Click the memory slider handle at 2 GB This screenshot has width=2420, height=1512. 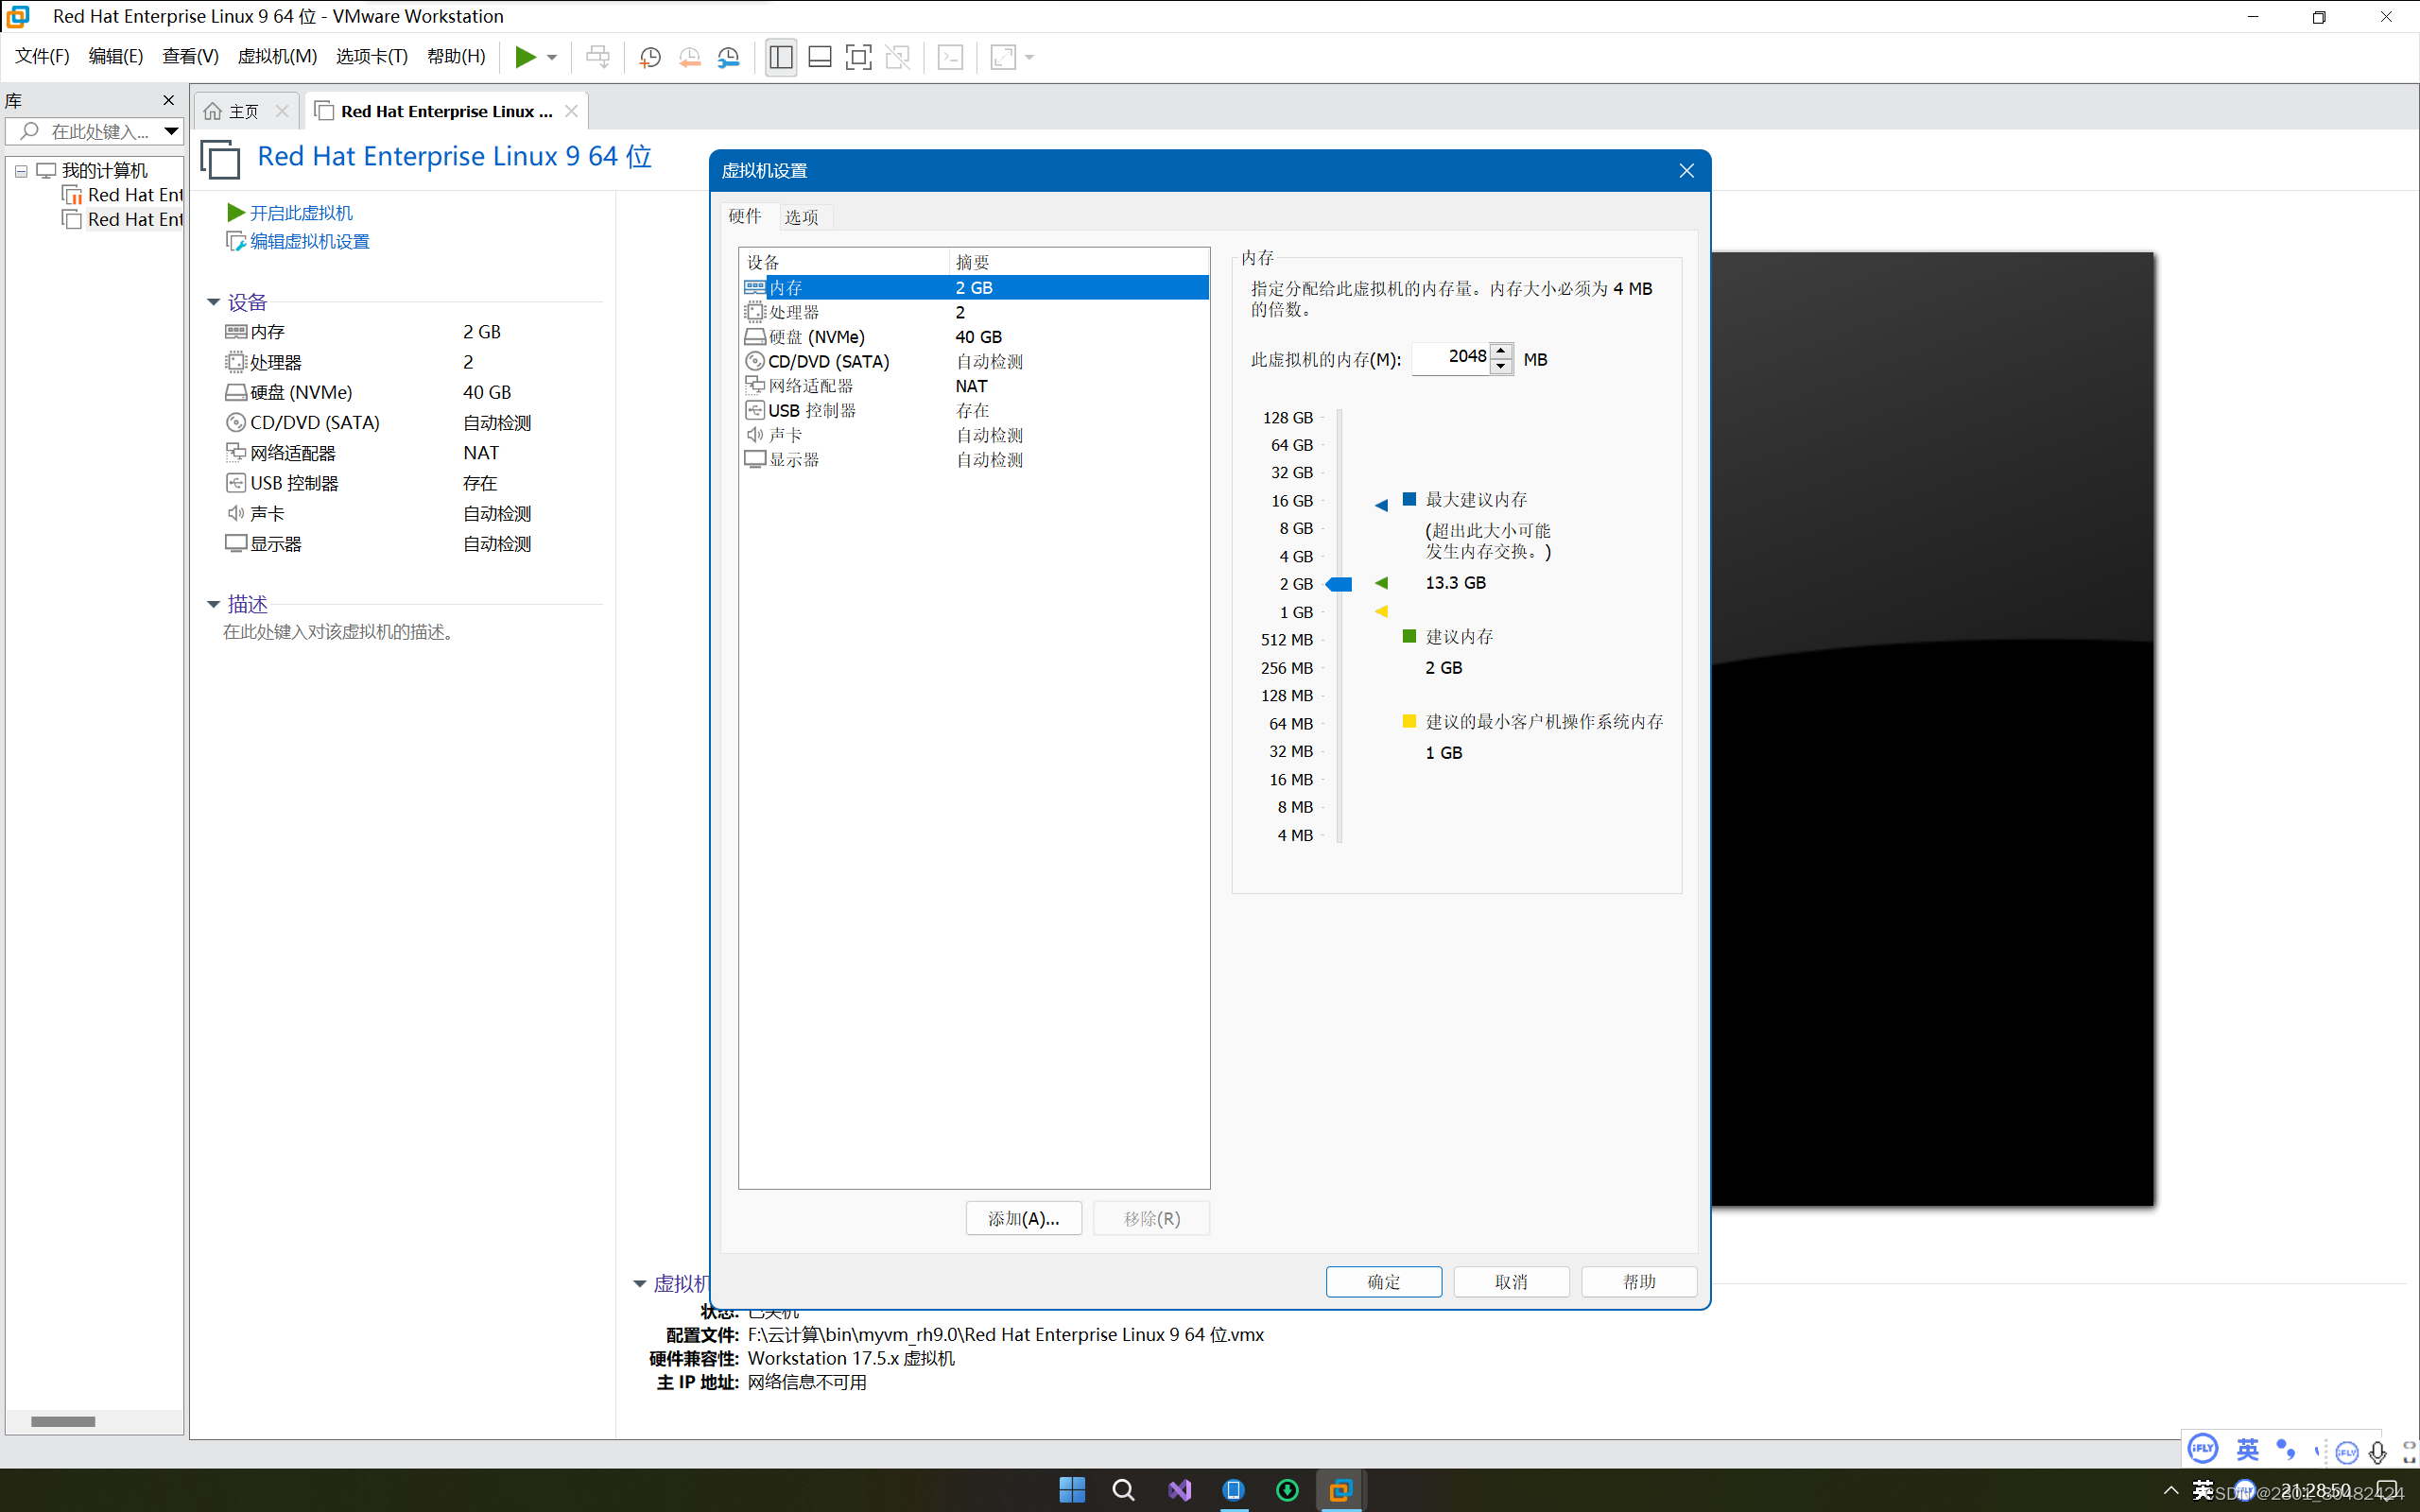(x=1340, y=584)
